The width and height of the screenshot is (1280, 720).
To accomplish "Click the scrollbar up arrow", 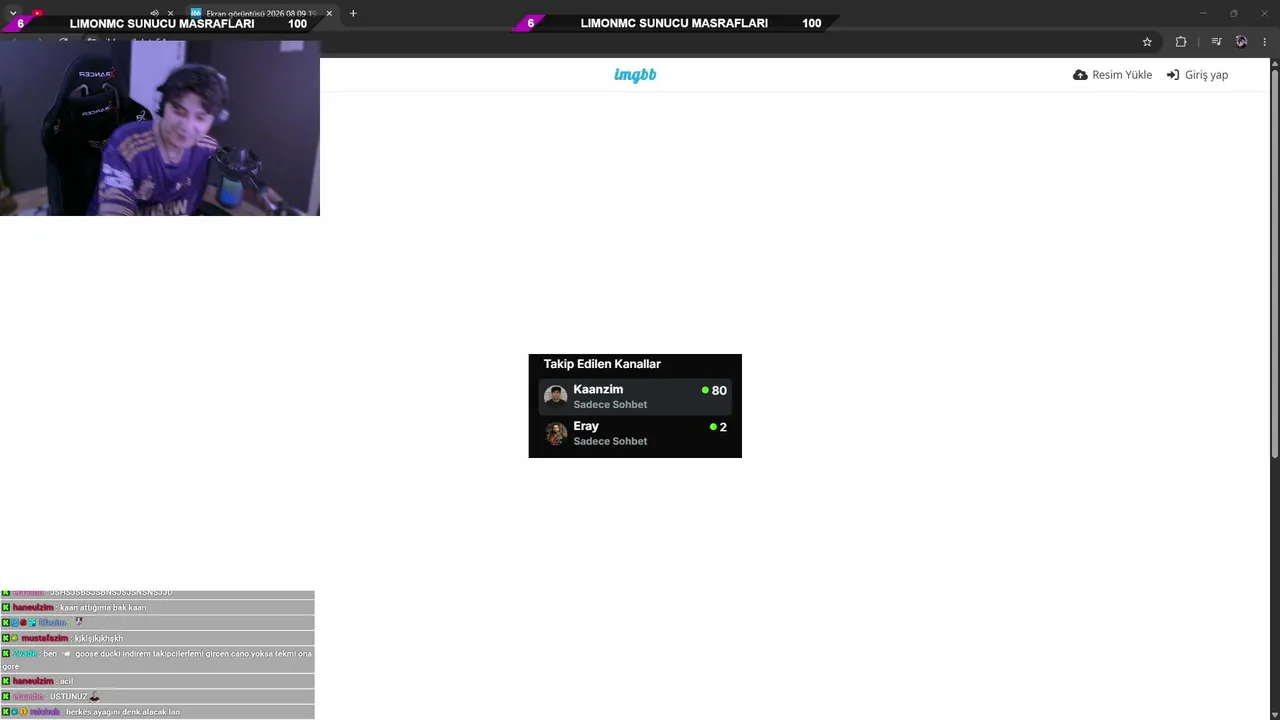I will (1274, 63).
